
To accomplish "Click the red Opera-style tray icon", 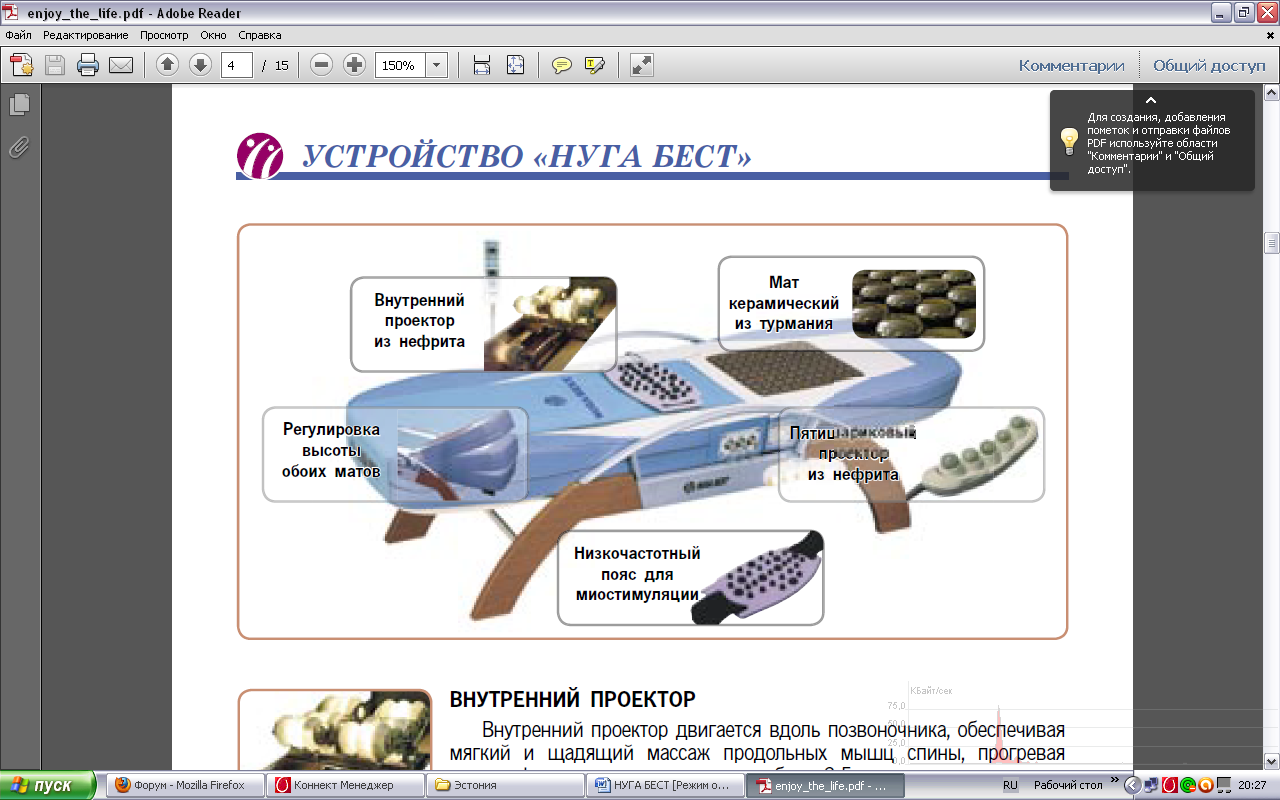I will point(1168,785).
